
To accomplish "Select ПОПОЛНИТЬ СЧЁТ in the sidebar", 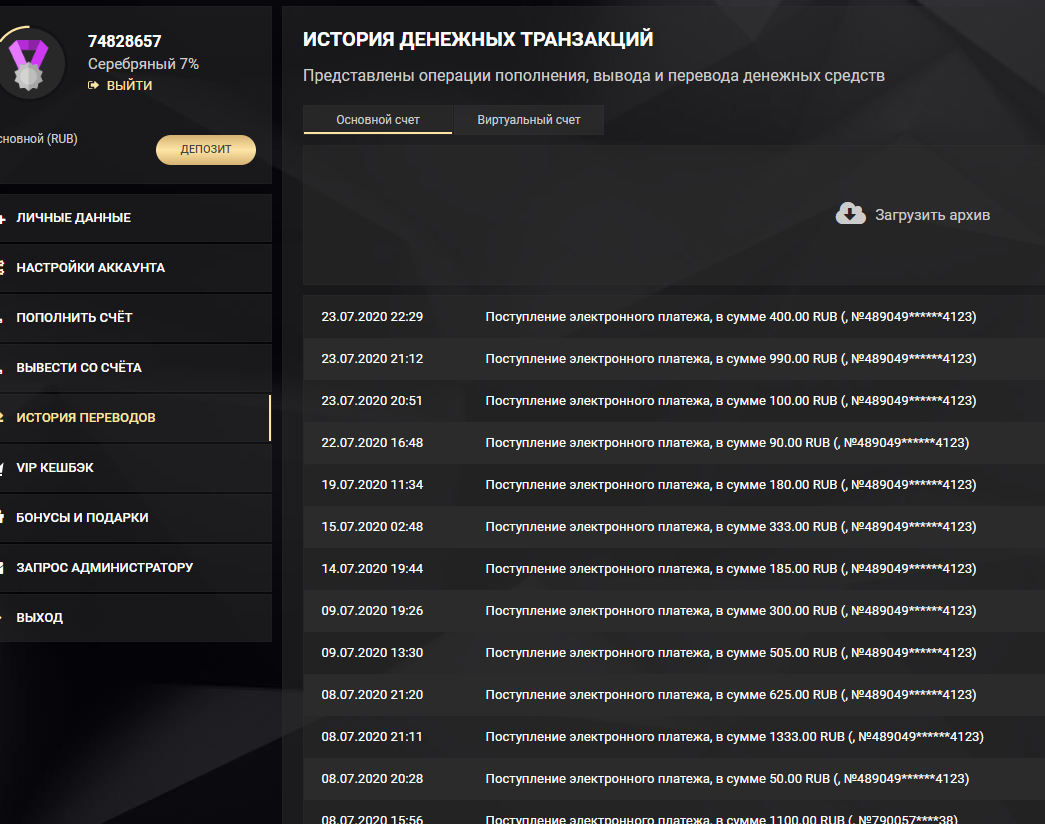I will pos(74,318).
